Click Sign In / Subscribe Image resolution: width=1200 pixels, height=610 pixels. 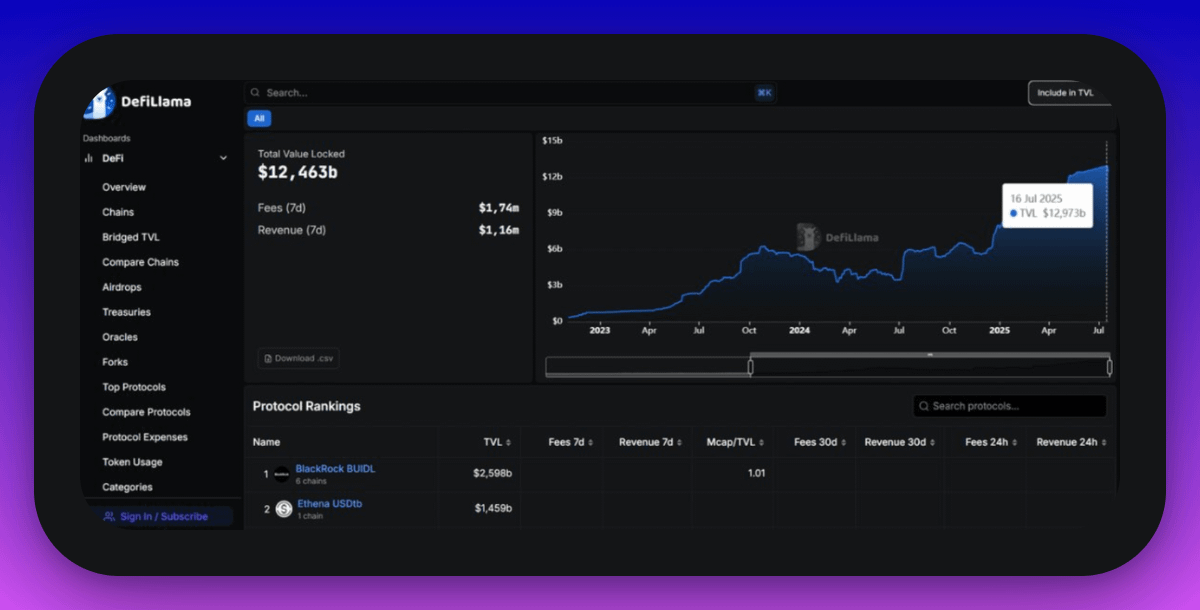click(x=164, y=517)
